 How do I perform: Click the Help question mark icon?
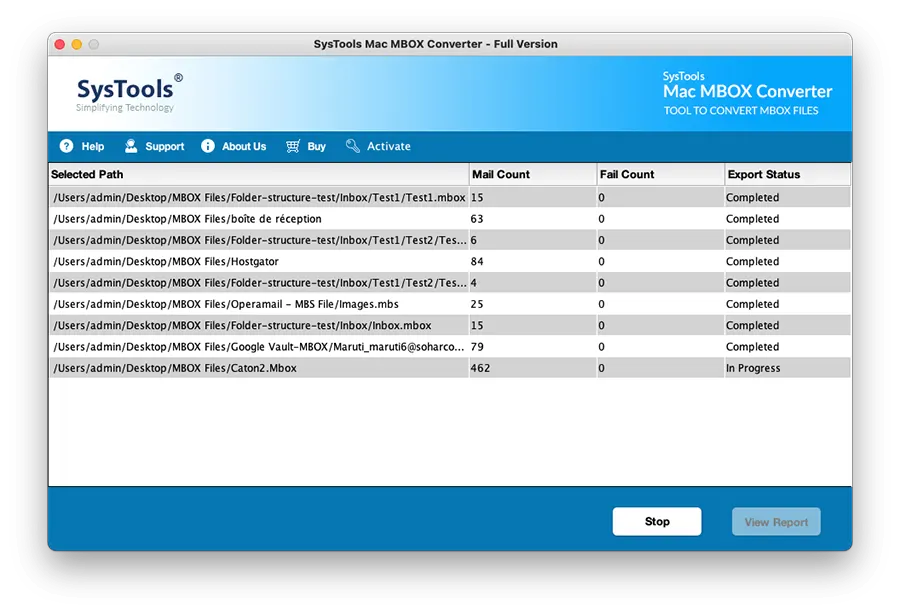(67, 146)
